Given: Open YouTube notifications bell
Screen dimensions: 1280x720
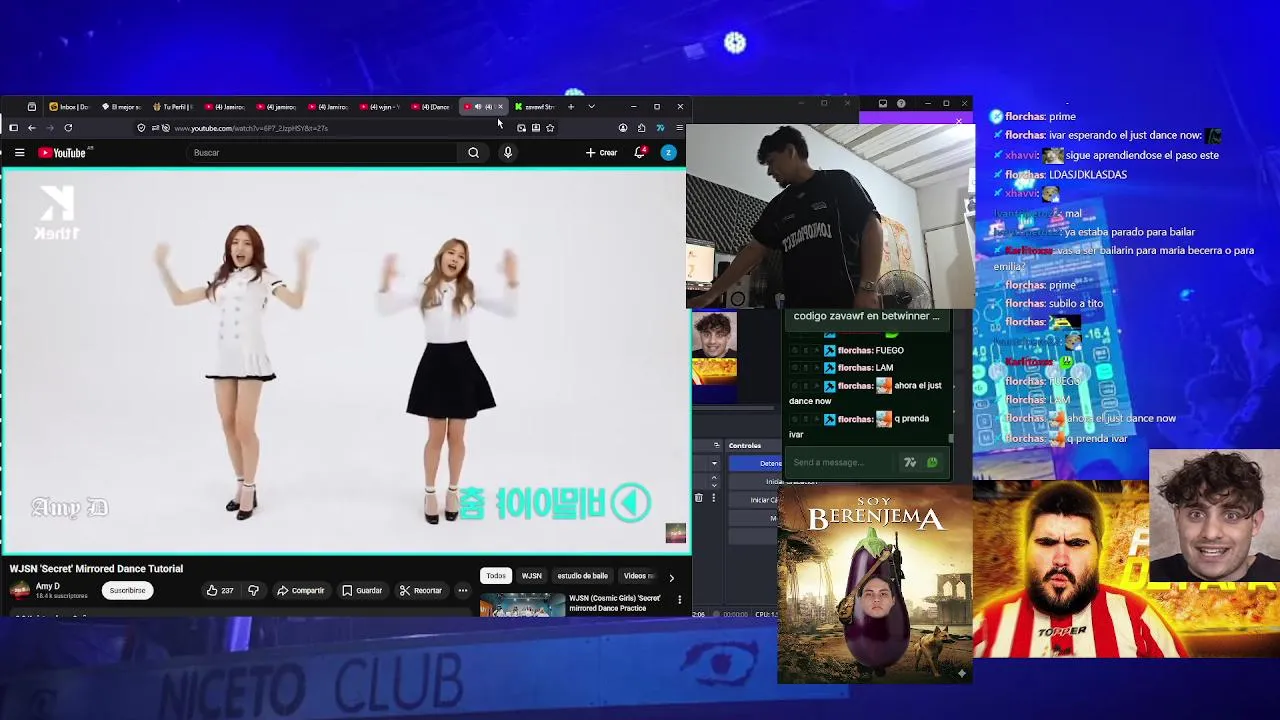Looking at the screenshot, I should 639,153.
